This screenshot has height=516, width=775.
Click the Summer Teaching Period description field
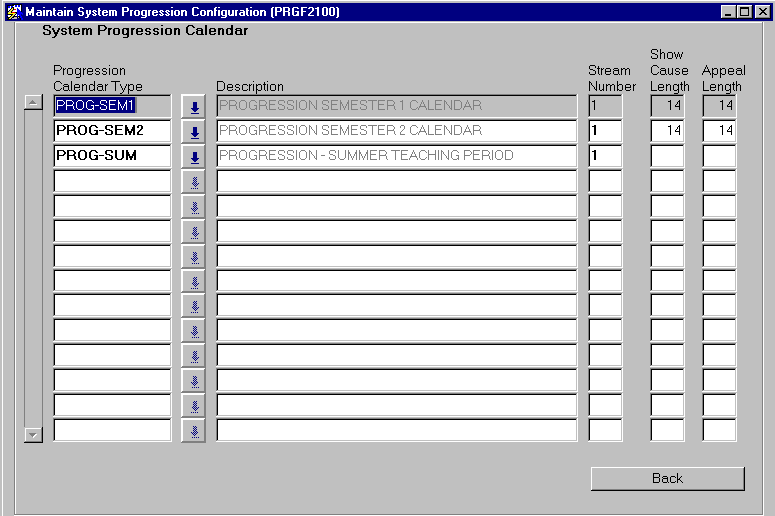click(396, 156)
